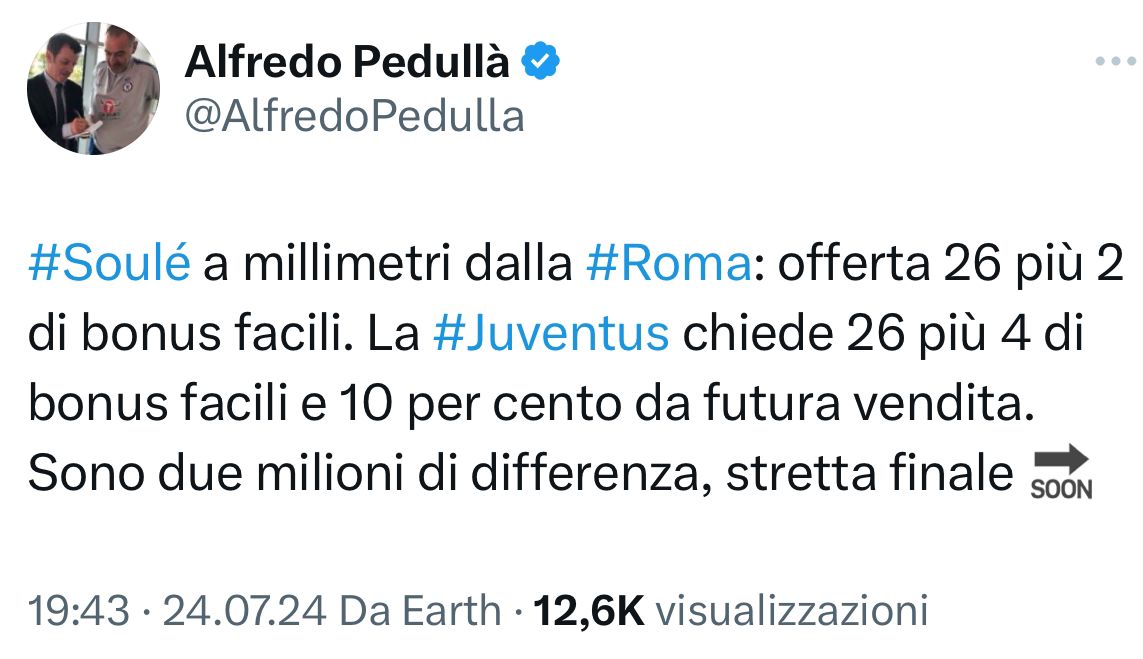Screen dimensions: 1143x659
Task: Click the display name Alfredo Pedullà
Action: (347, 65)
